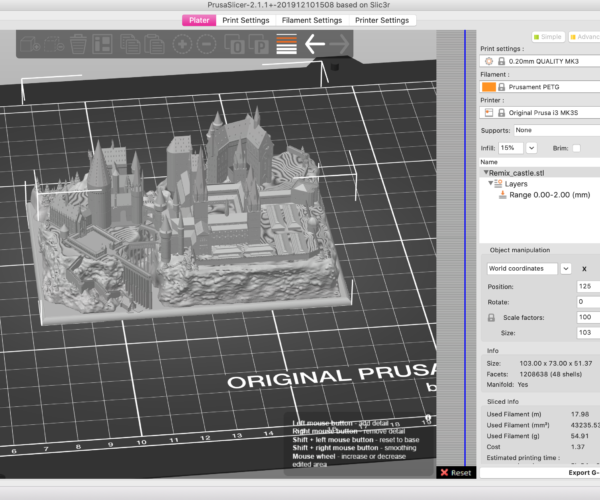The width and height of the screenshot is (600, 500).
Task: Click the Facets value 1208638 (48 shells)
Action: click(x=550, y=374)
